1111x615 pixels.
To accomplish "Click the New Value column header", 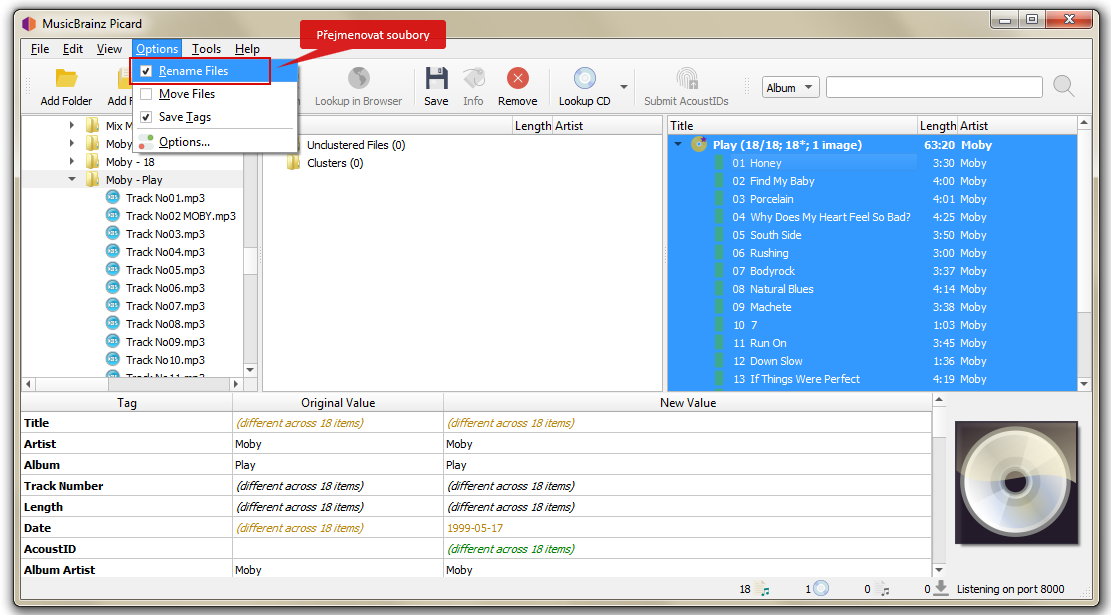I will pos(687,402).
